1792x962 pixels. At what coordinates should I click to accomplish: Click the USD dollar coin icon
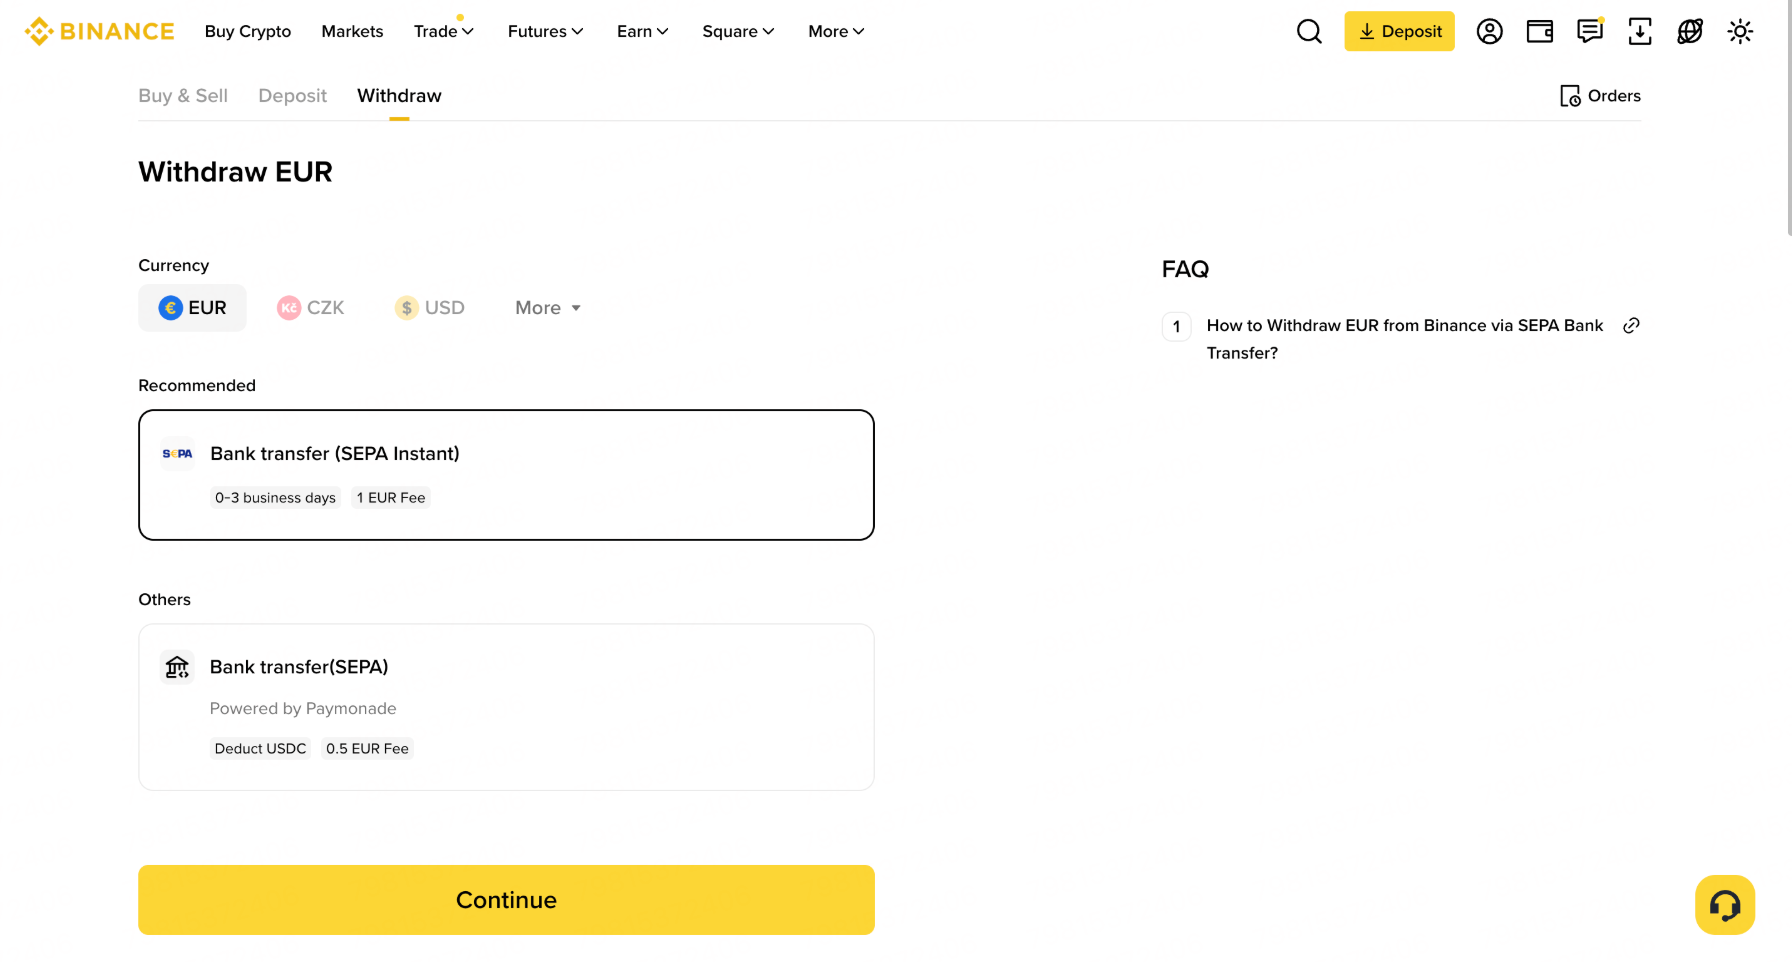[x=406, y=308]
